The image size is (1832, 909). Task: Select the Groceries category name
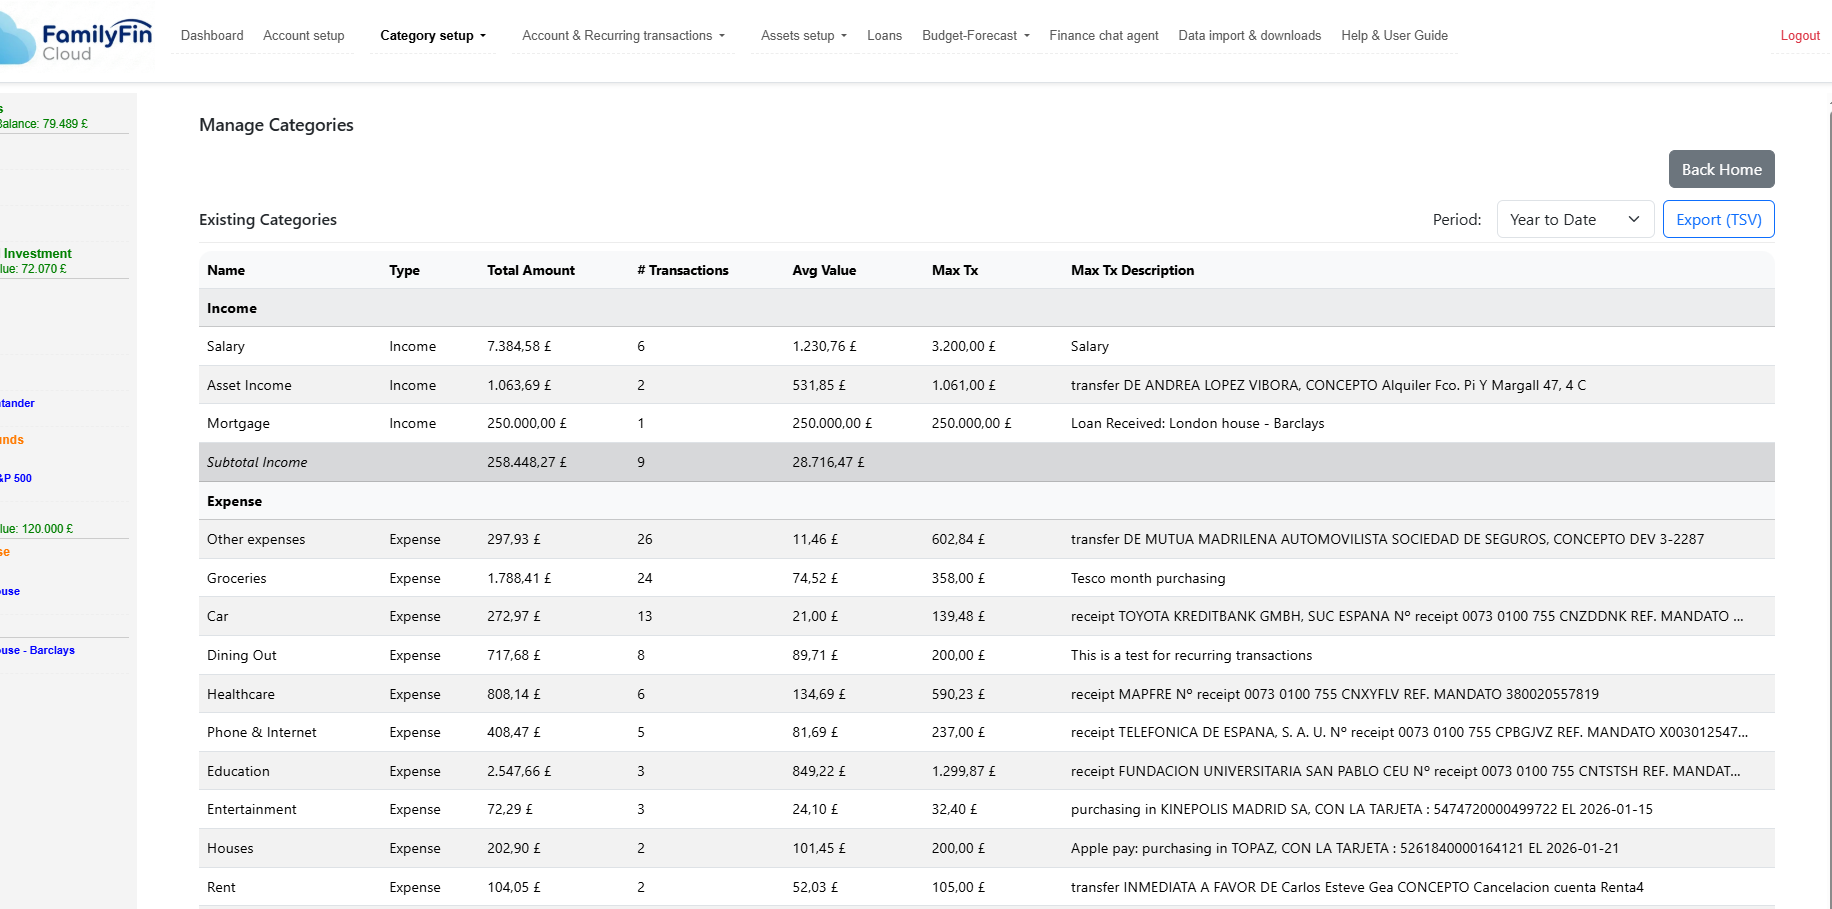[237, 578]
